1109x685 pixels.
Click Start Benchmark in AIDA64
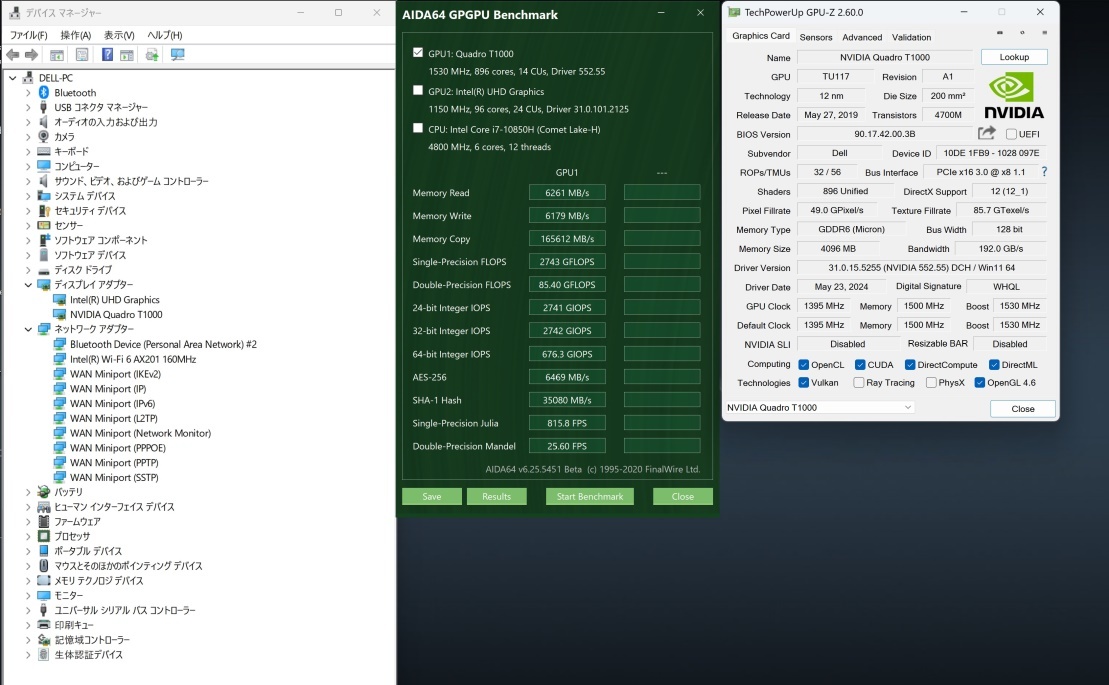click(x=590, y=496)
